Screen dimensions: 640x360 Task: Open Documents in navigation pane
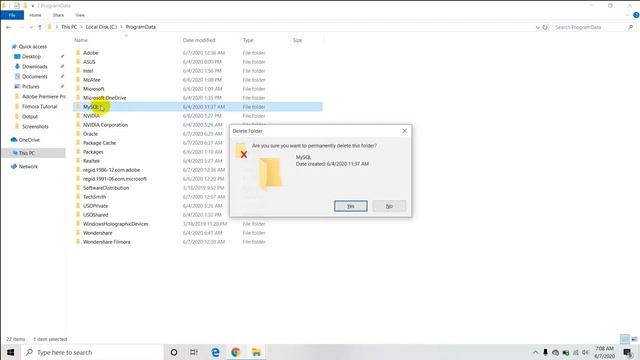(35, 76)
